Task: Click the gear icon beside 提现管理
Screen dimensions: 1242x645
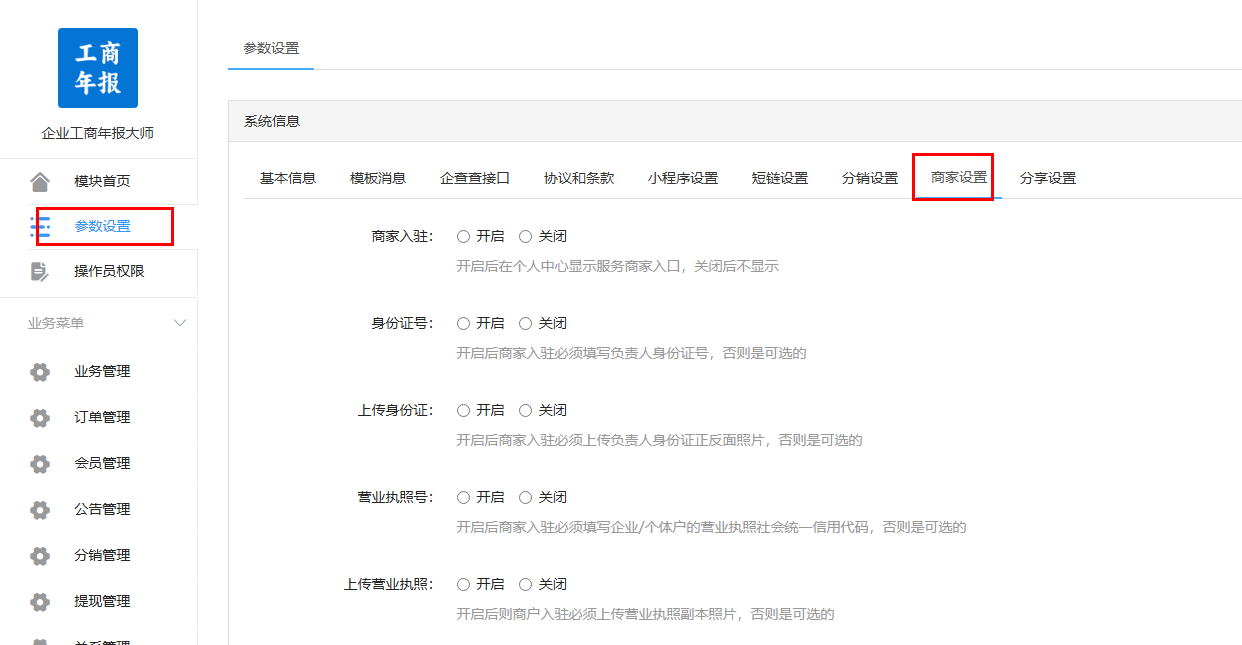Action: click(x=40, y=602)
